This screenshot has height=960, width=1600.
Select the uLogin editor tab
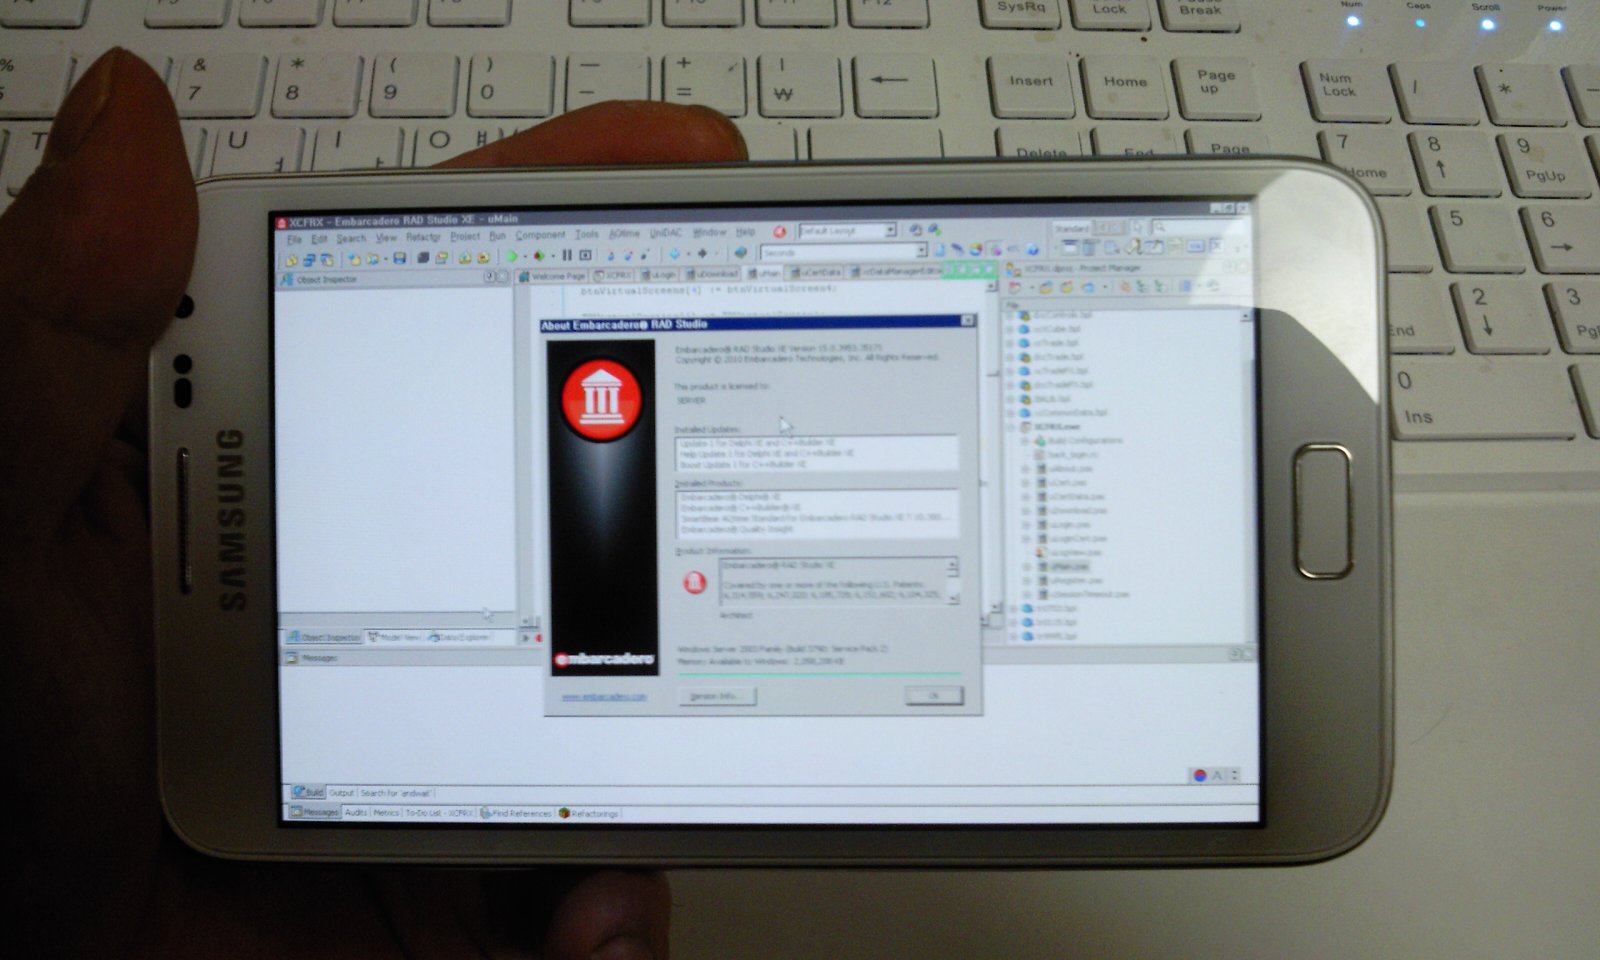[661, 275]
